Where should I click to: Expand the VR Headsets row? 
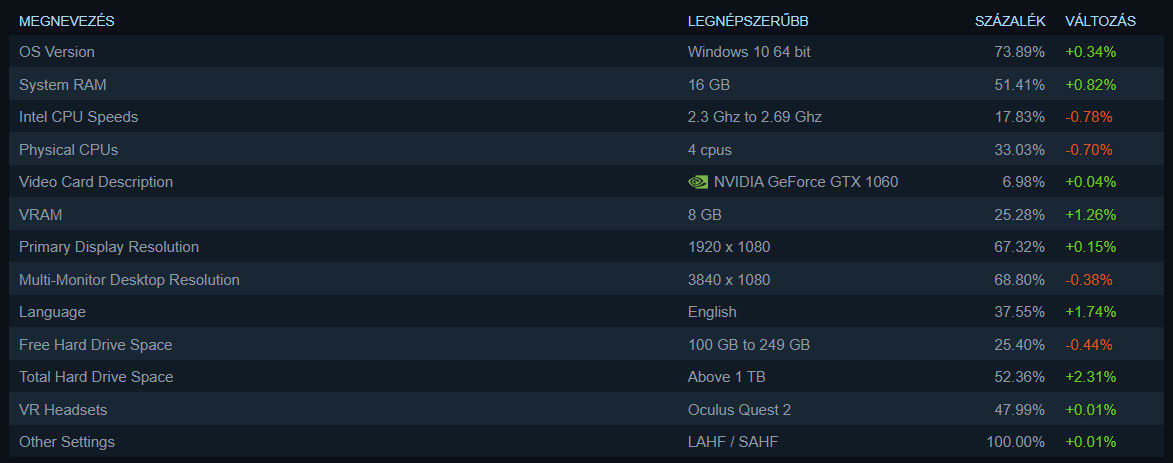(63, 410)
